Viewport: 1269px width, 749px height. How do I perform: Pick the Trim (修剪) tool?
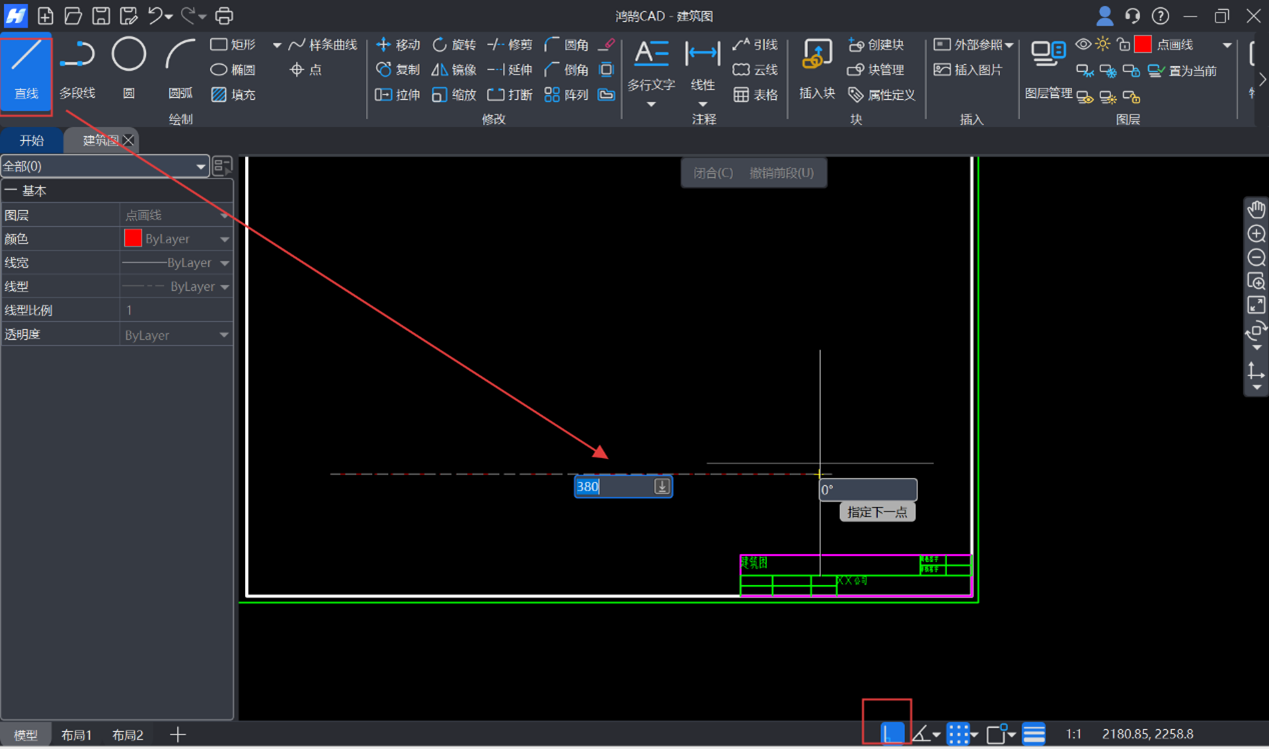tap(510, 45)
